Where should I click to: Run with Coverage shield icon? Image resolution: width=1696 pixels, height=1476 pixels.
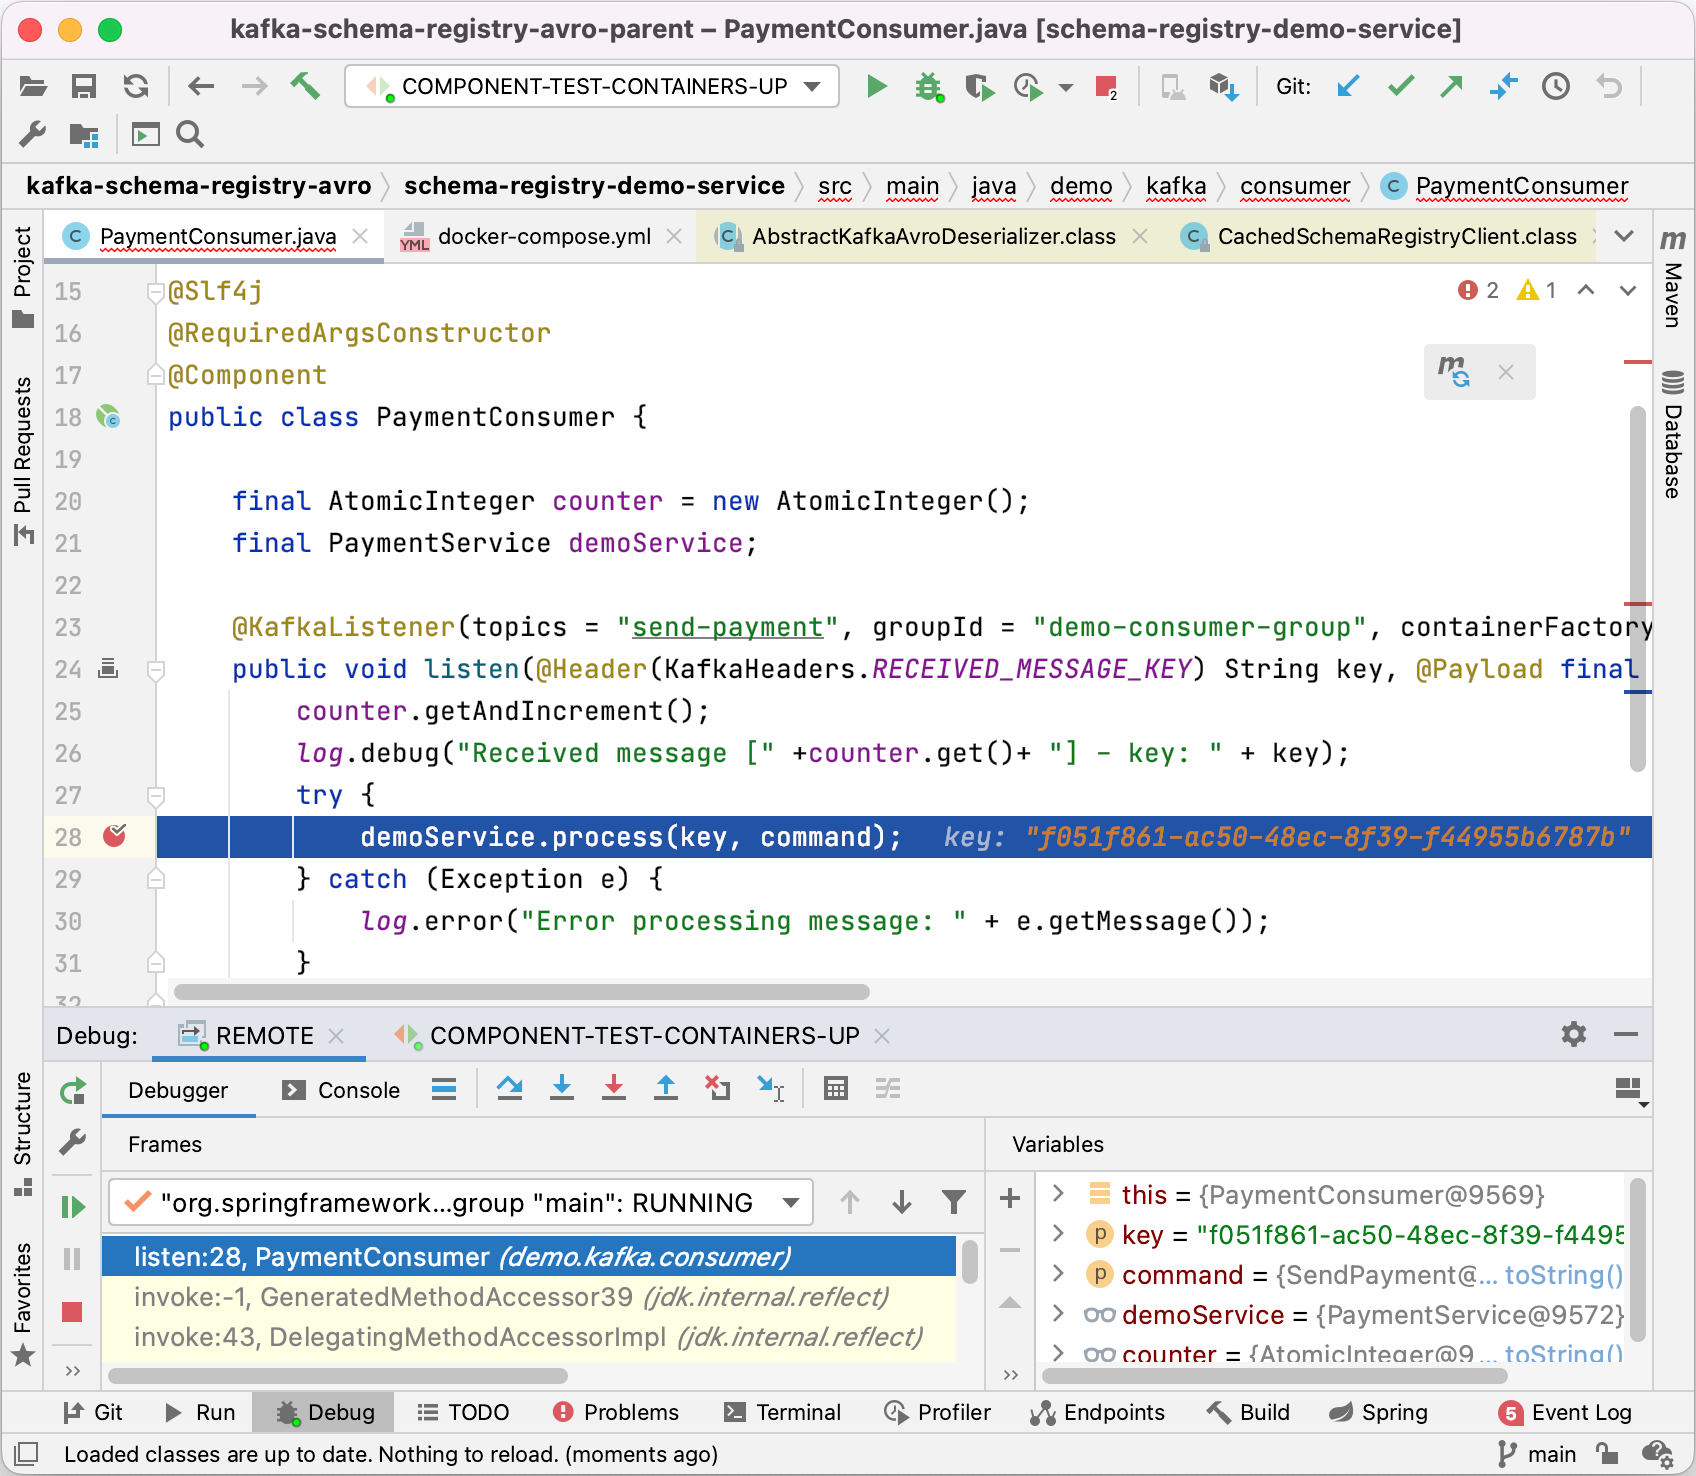[x=980, y=87]
